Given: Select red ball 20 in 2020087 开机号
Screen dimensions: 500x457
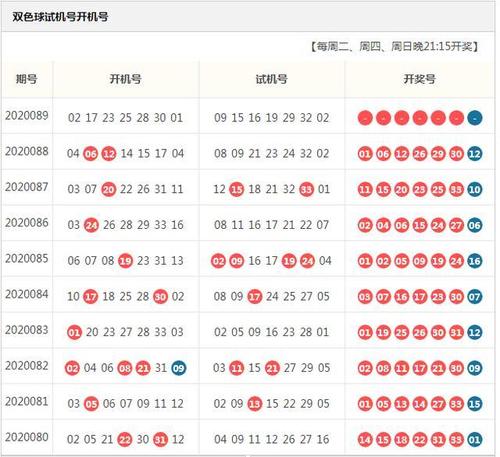Looking at the screenshot, I should click(x=109, y=189).
